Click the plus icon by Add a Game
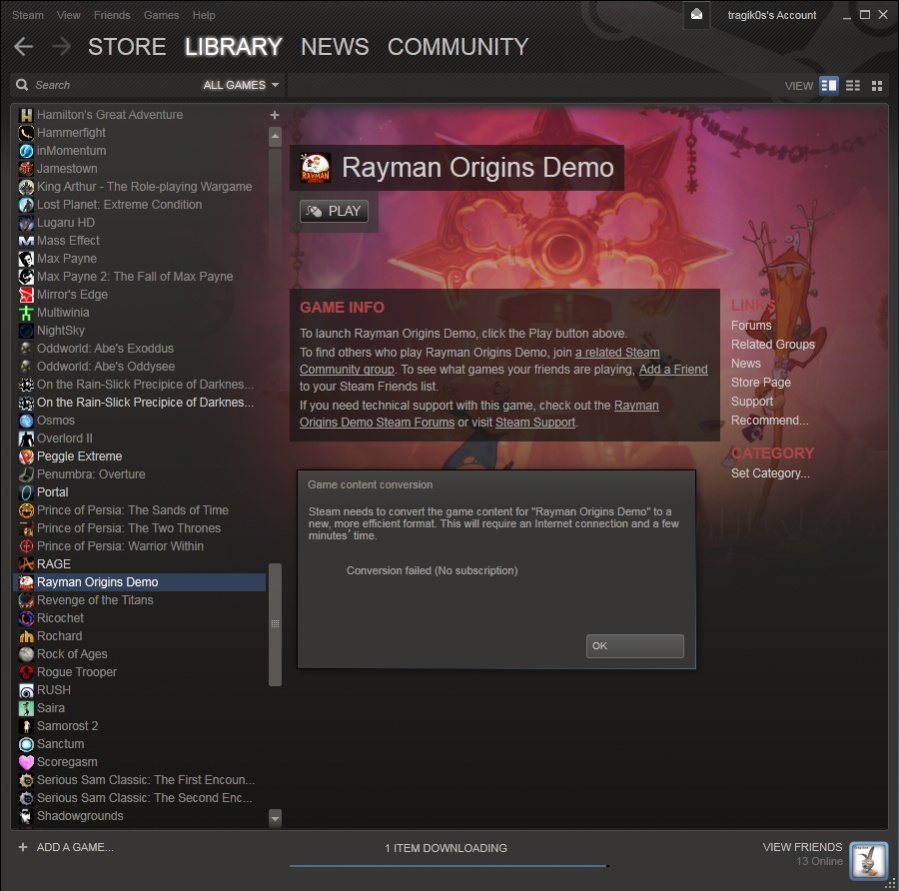This screenshot has height=891, width=899. click(x=23, y=847)
